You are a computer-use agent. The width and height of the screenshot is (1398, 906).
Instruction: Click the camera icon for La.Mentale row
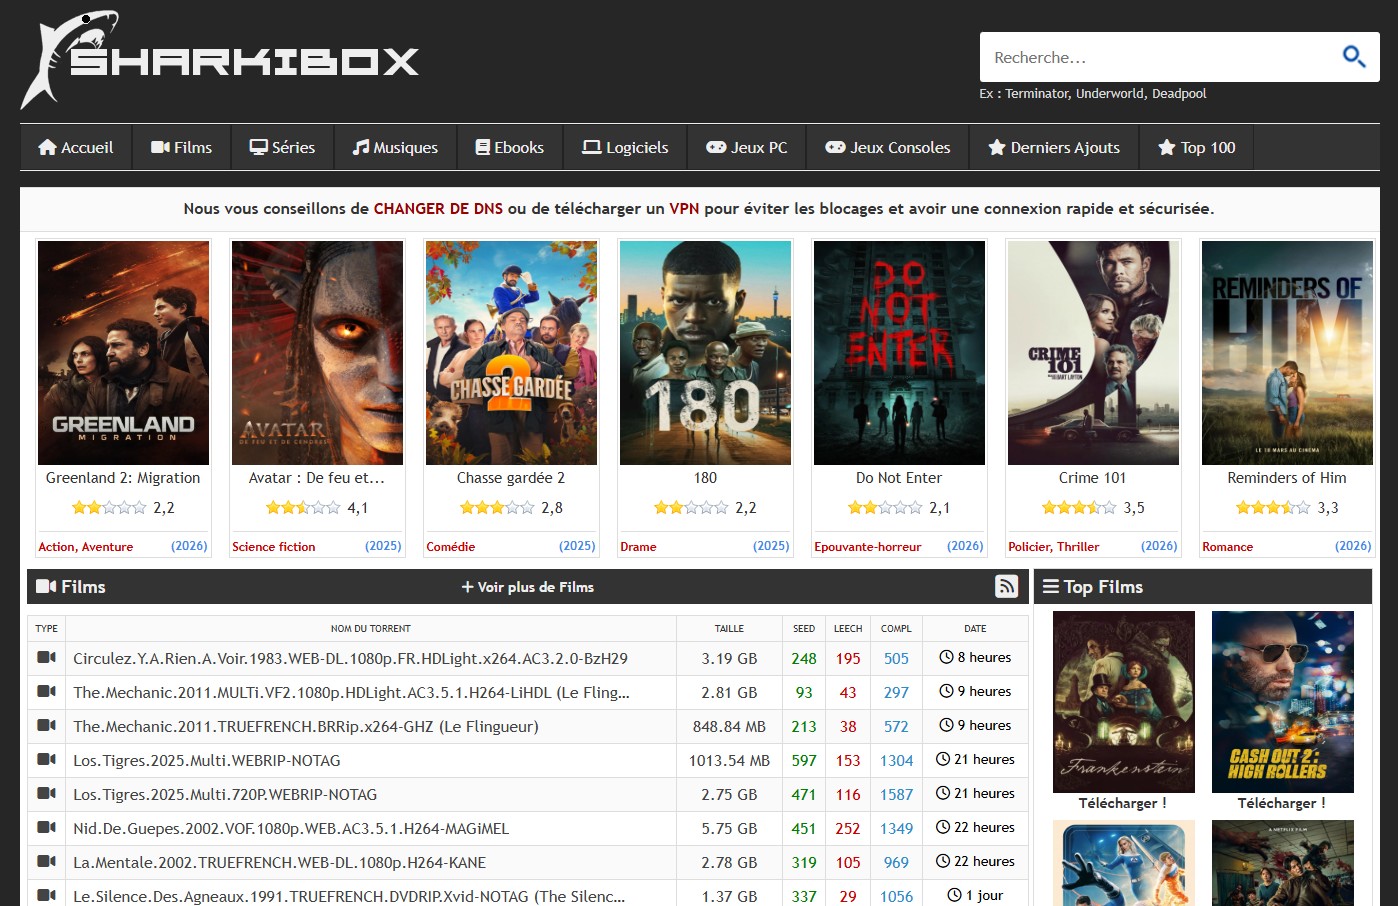[x=46, y=862]
